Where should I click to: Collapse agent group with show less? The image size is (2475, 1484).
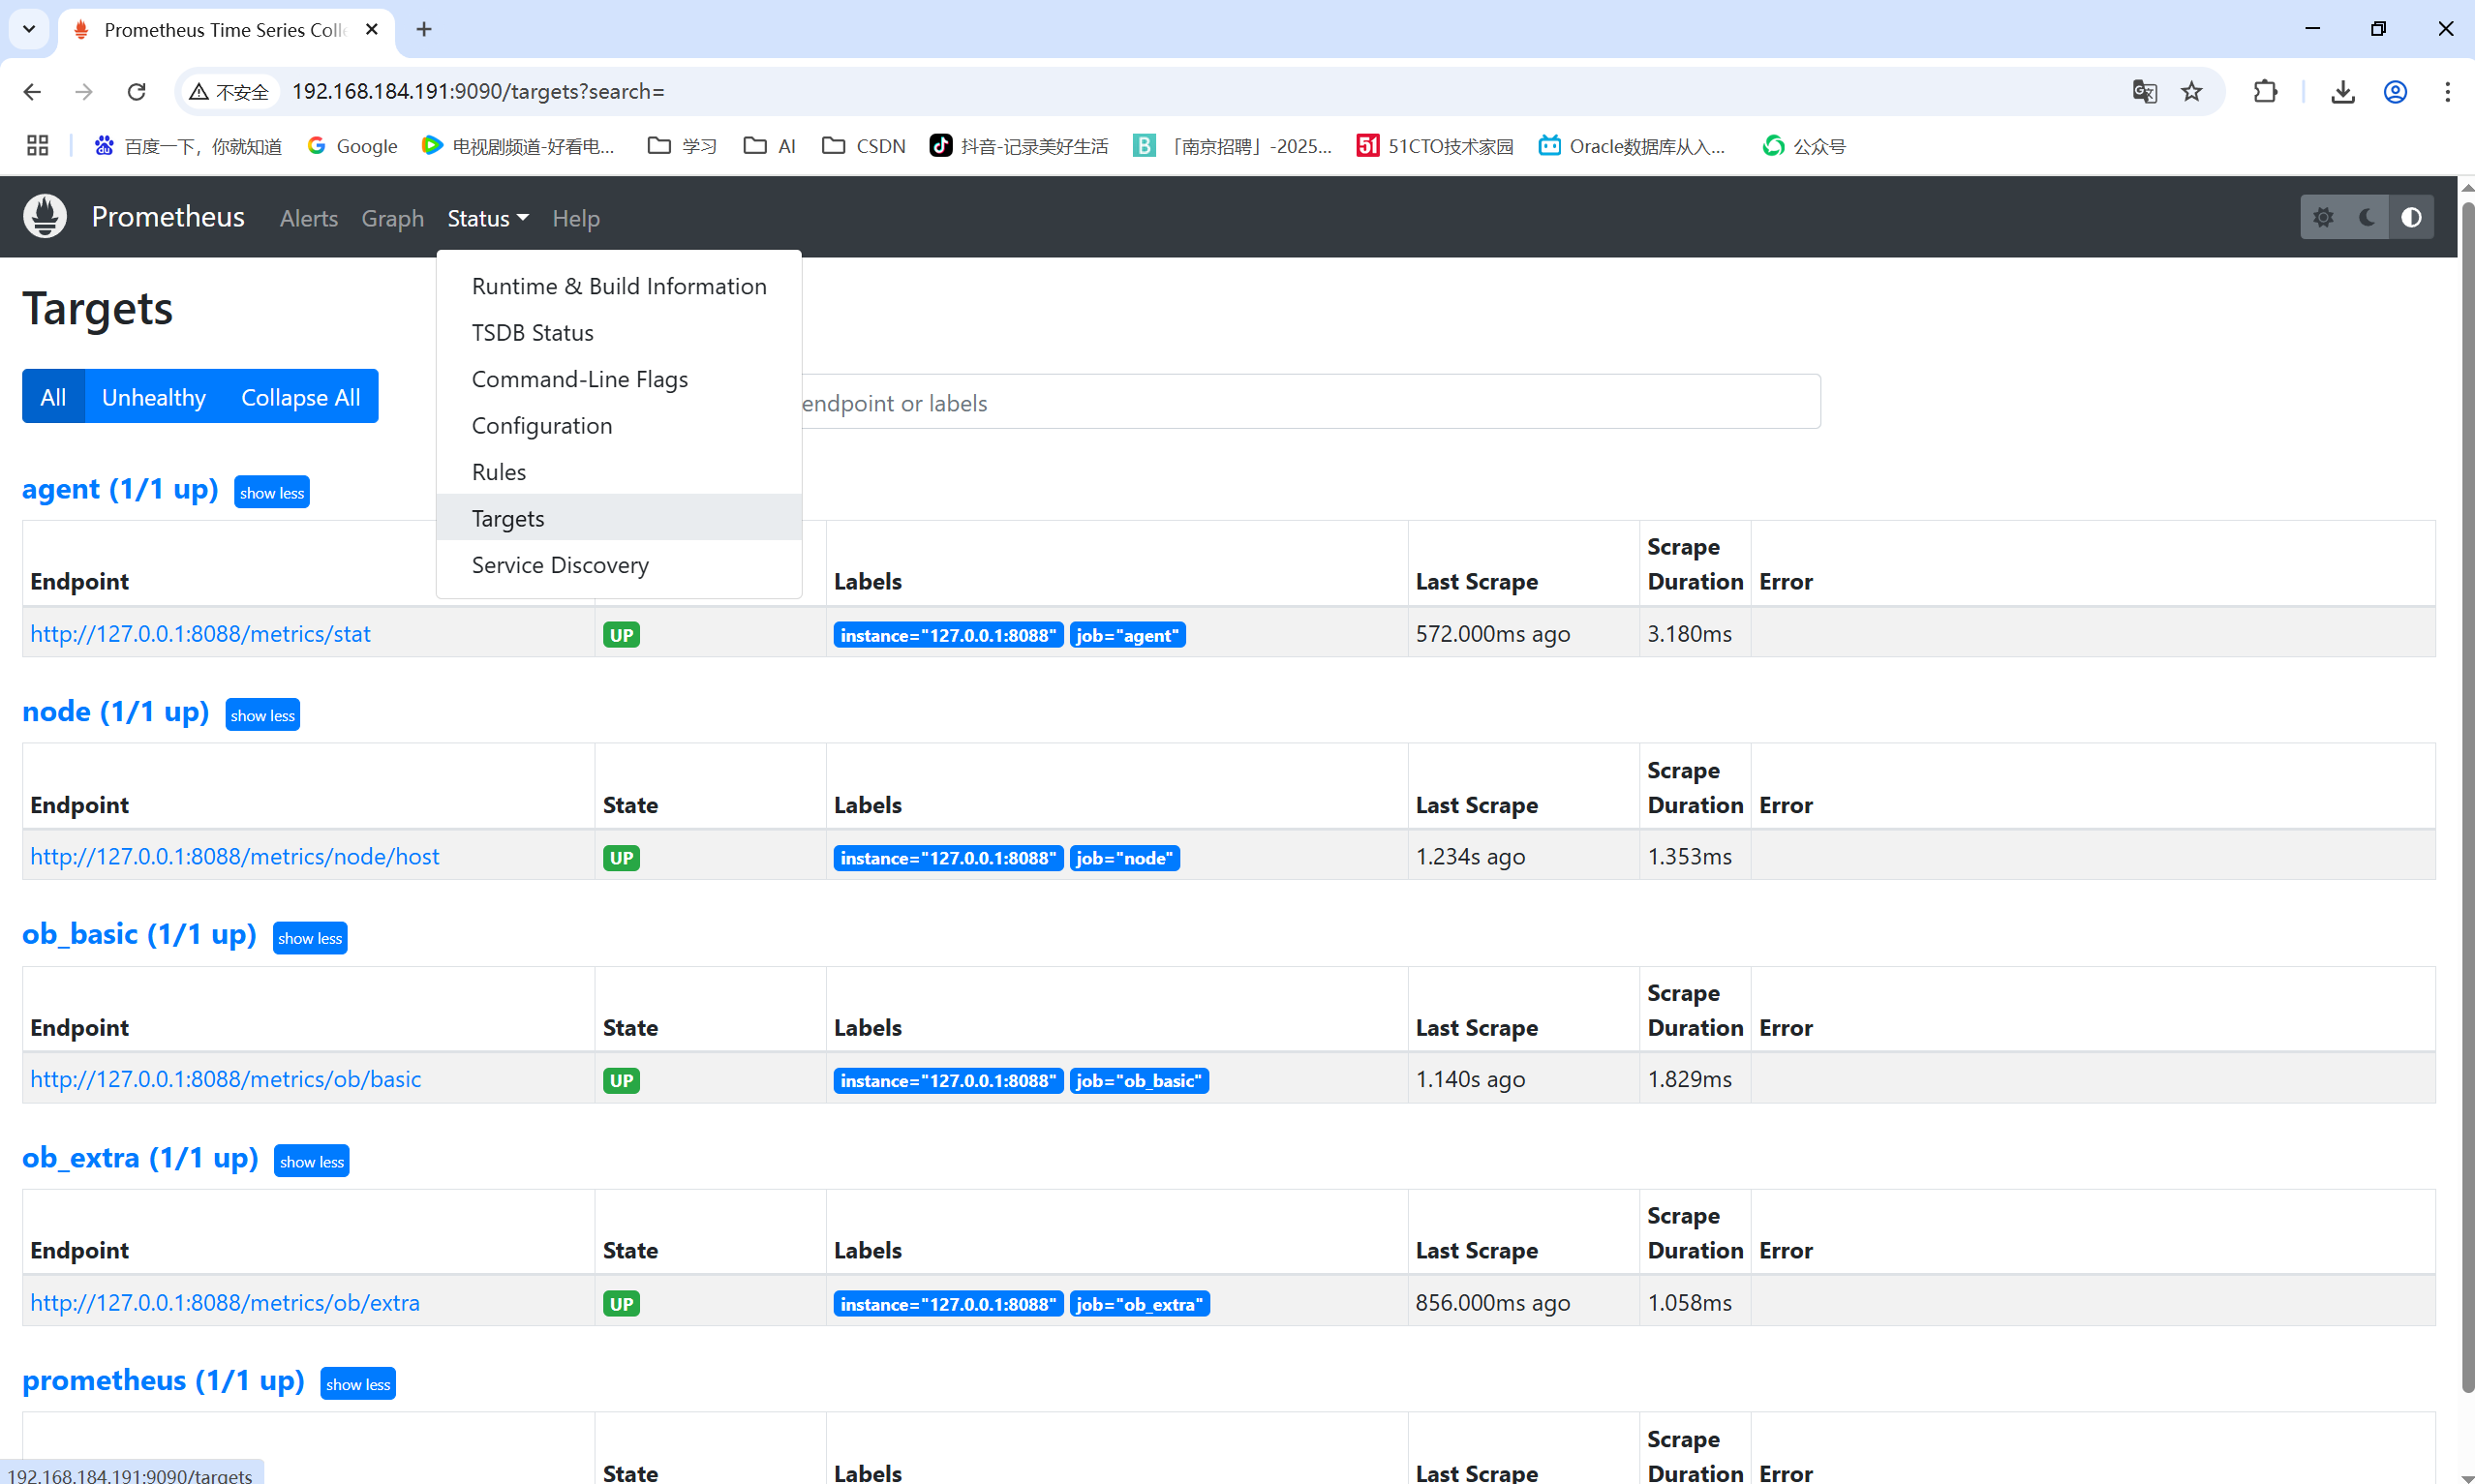tap(272, 492)
